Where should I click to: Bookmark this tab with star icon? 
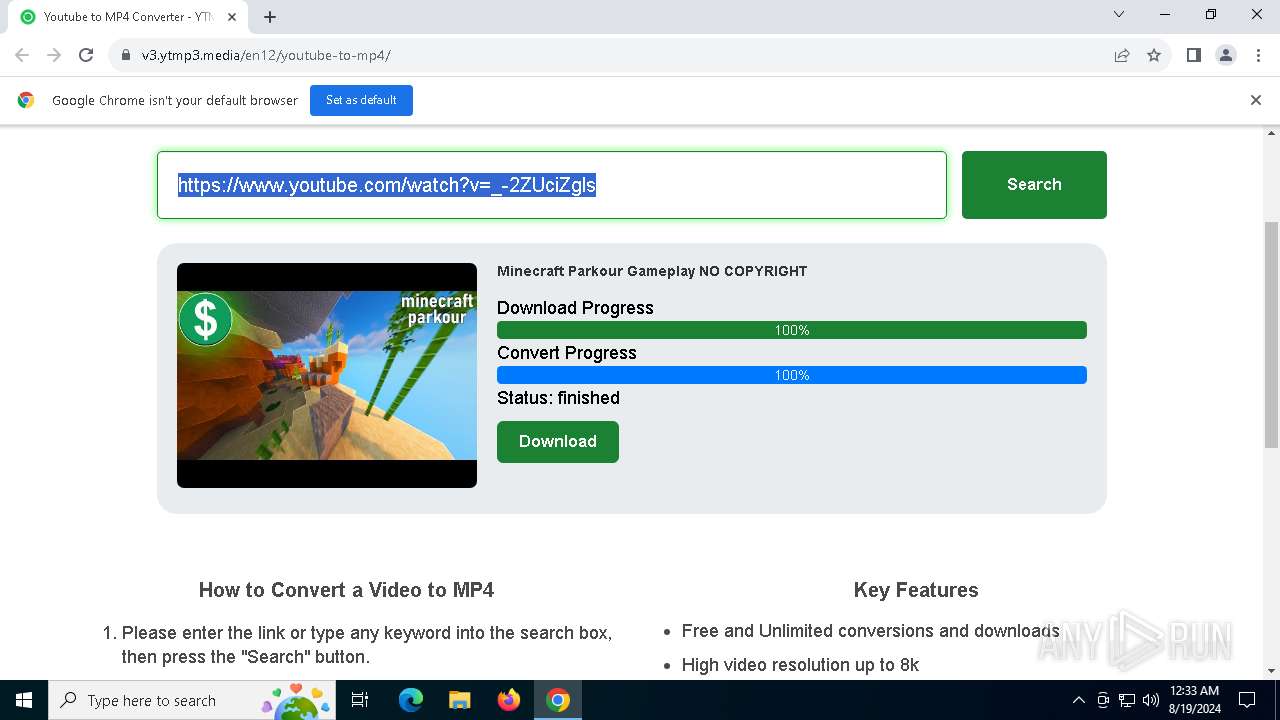pos(1154,55)
